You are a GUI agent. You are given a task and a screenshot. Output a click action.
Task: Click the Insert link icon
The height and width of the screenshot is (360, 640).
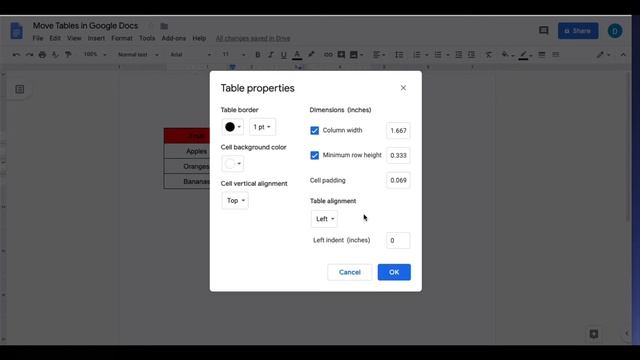(328, 54)
